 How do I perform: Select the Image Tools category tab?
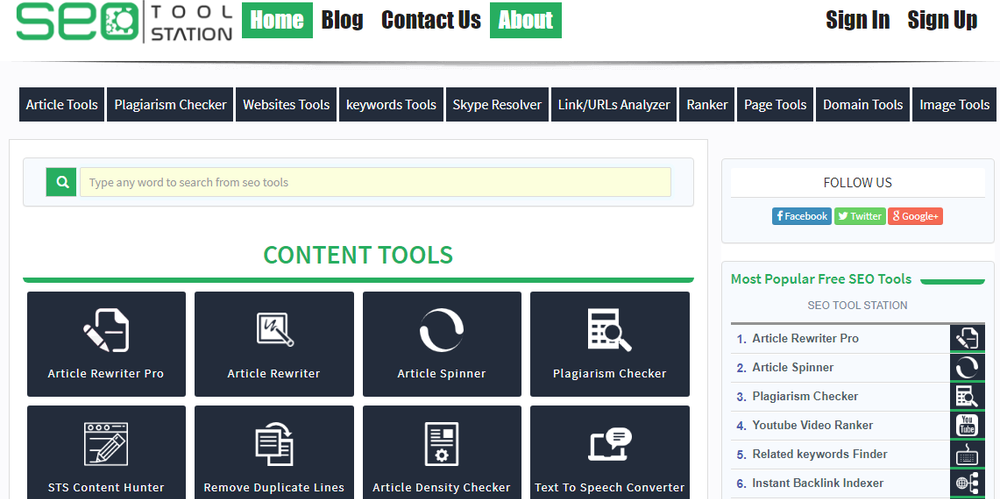click(x=954, y=105)
